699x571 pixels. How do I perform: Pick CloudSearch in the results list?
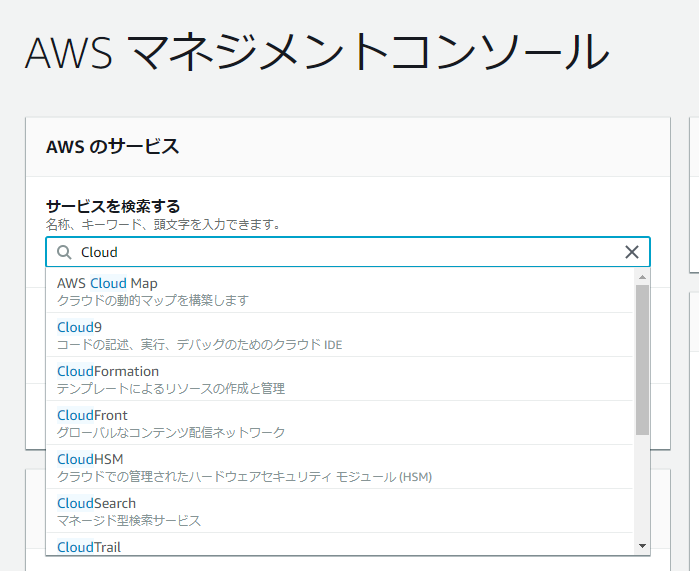pyautogui.click(x=340, y=511)
